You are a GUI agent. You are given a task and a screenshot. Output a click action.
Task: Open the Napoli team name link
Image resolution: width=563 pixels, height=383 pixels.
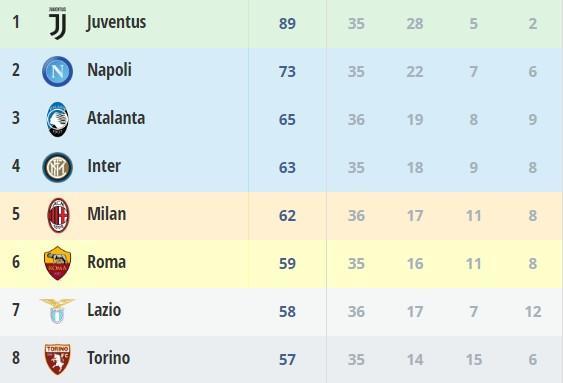click(109, 70)
